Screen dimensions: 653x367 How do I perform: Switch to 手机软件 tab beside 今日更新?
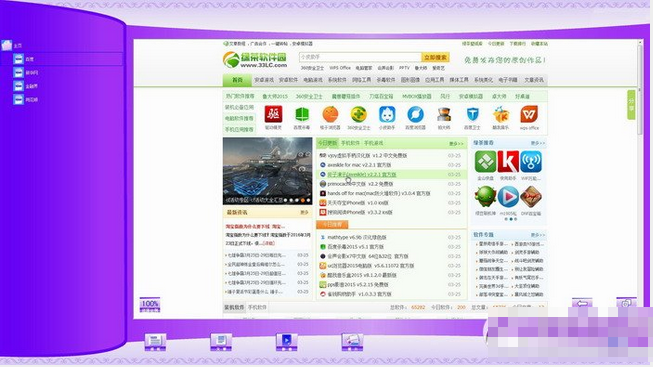350,143
